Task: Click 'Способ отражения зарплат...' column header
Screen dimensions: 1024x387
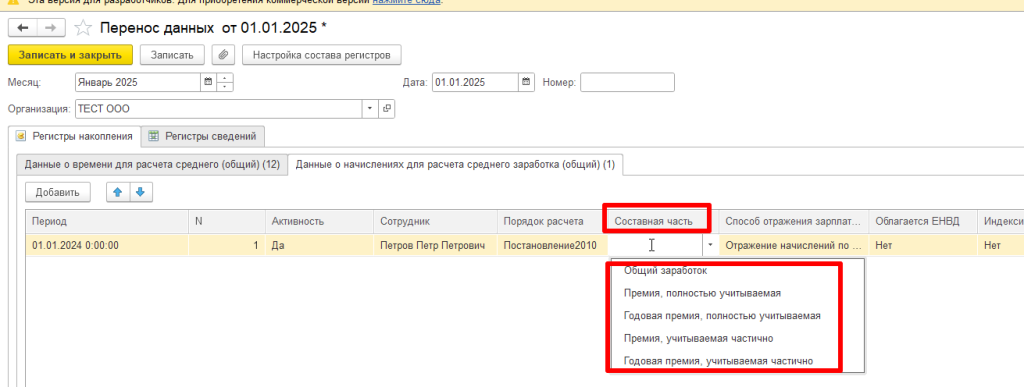Action: pos(793,222)
